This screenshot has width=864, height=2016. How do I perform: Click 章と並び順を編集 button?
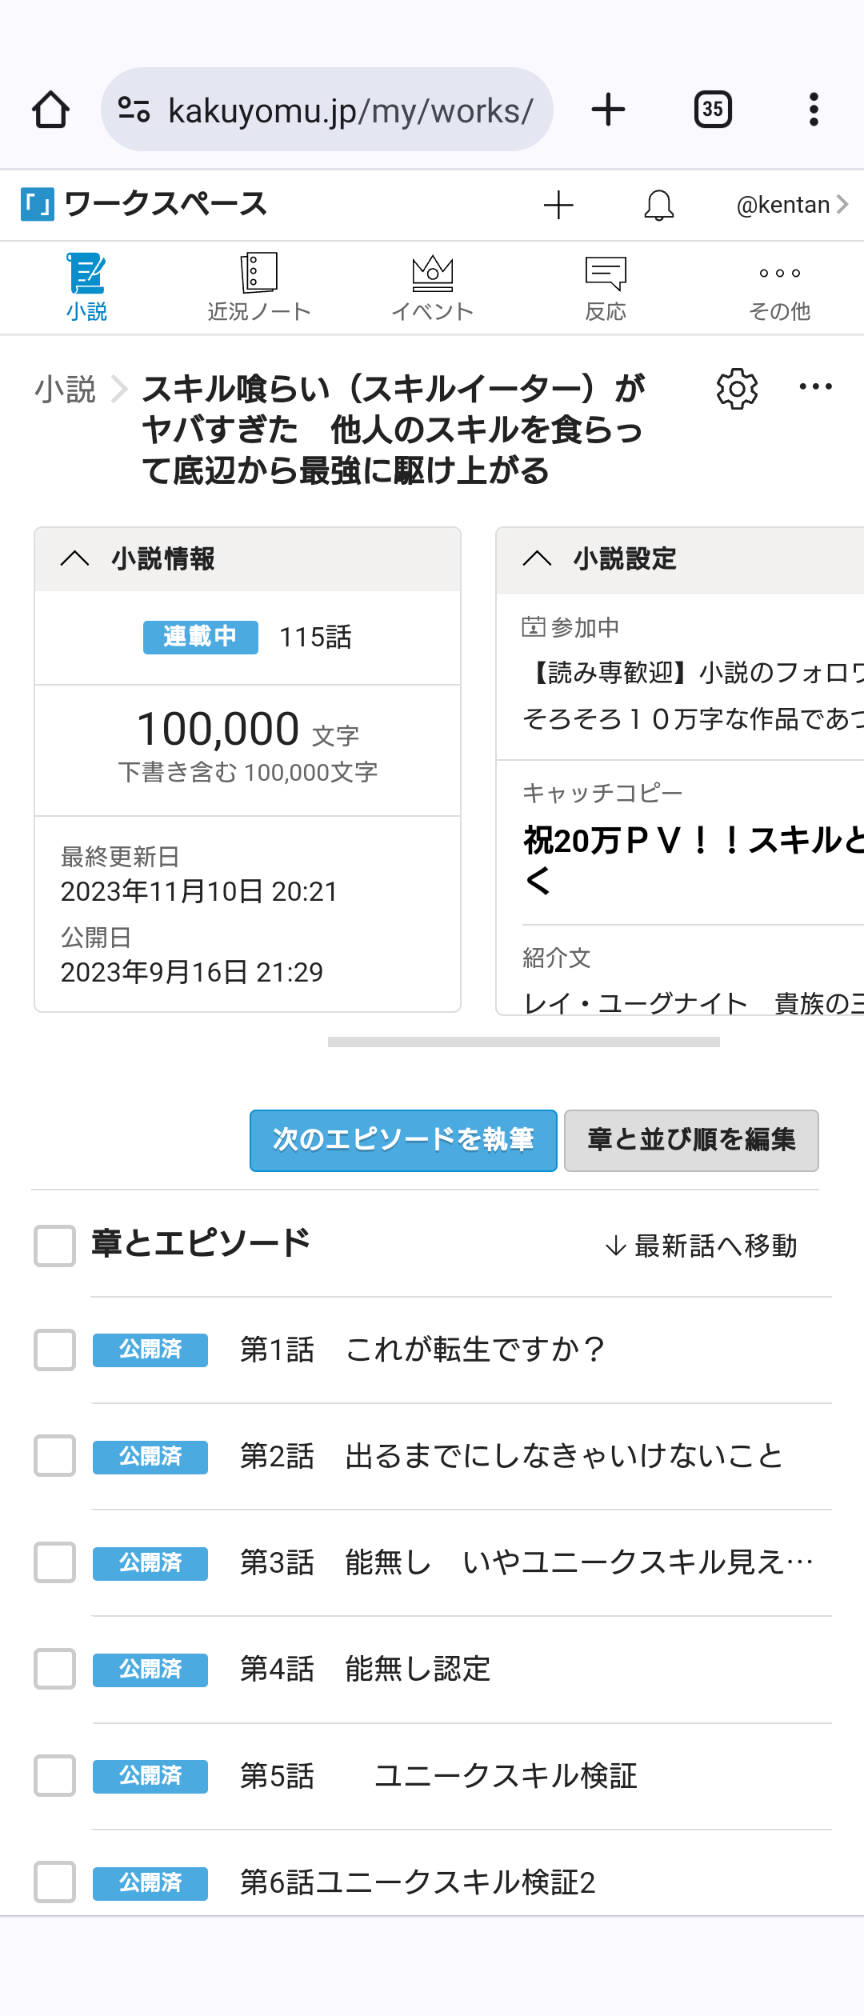tap(691, 1140)
